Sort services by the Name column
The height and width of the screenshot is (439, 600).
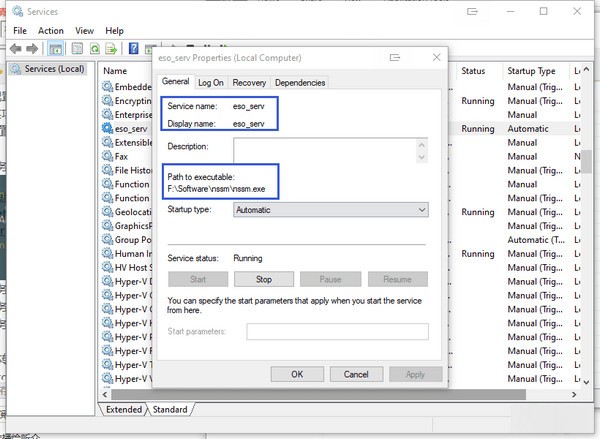pyautogui.click(x=125, y=71)
